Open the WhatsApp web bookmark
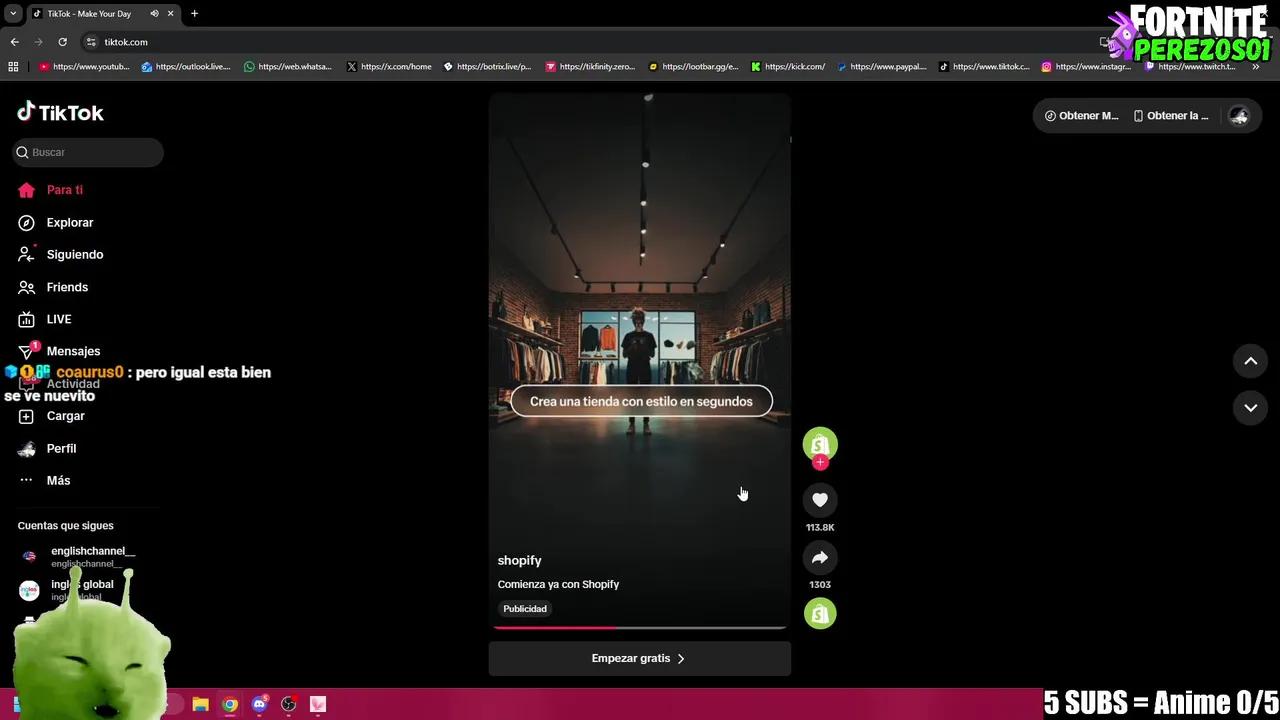This screenshot has height=720, width=1280. [x=288, y=67]
